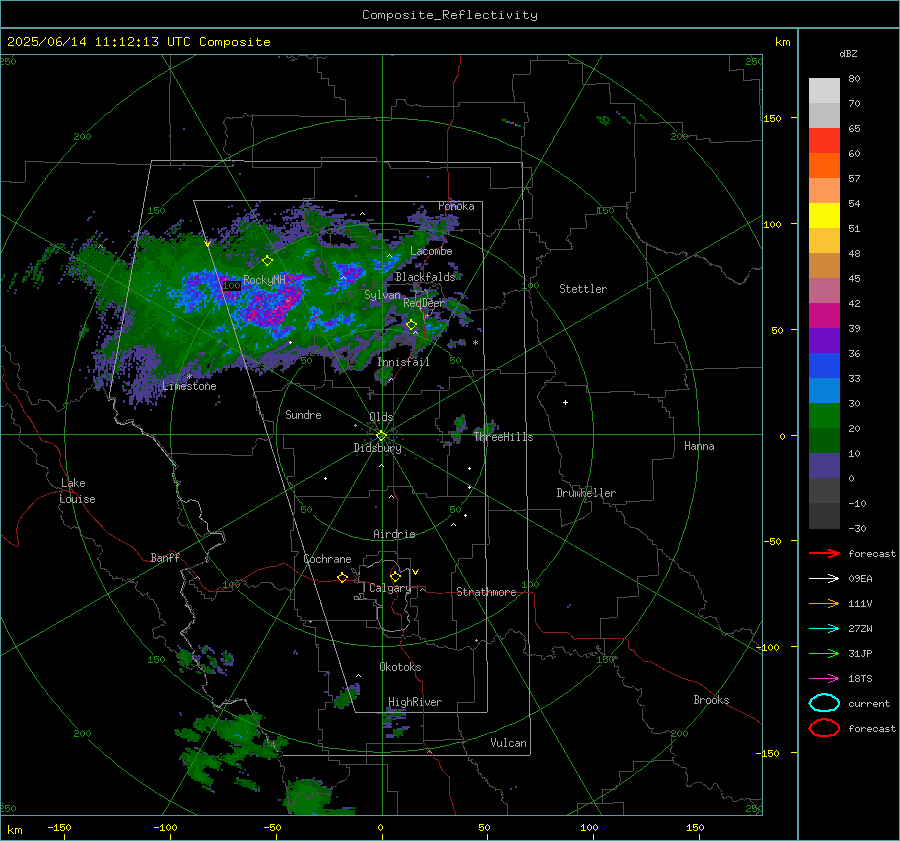Click the cyan 27ZW arrow icon
Screen dimensions: 900x841
[824, 629]
